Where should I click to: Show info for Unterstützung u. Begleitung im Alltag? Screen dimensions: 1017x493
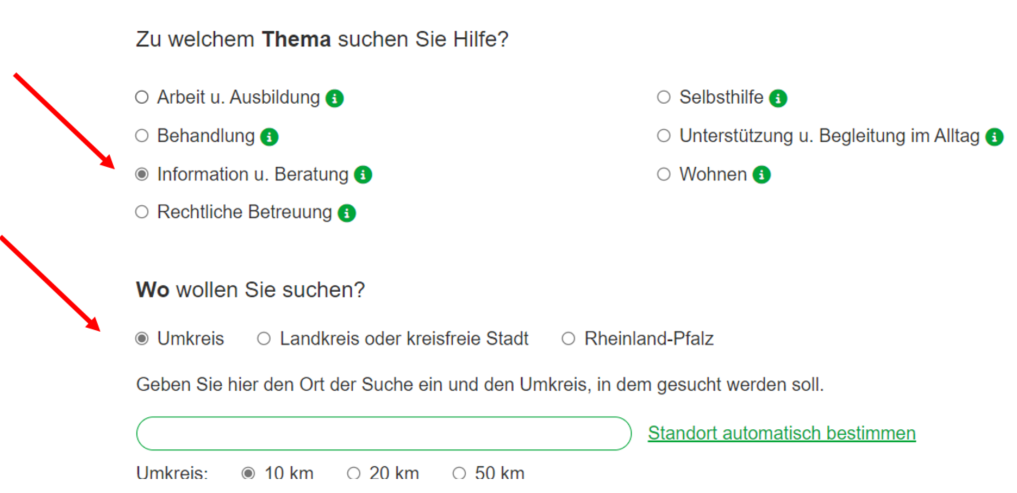pyautogui.click(x=994, y=137)
